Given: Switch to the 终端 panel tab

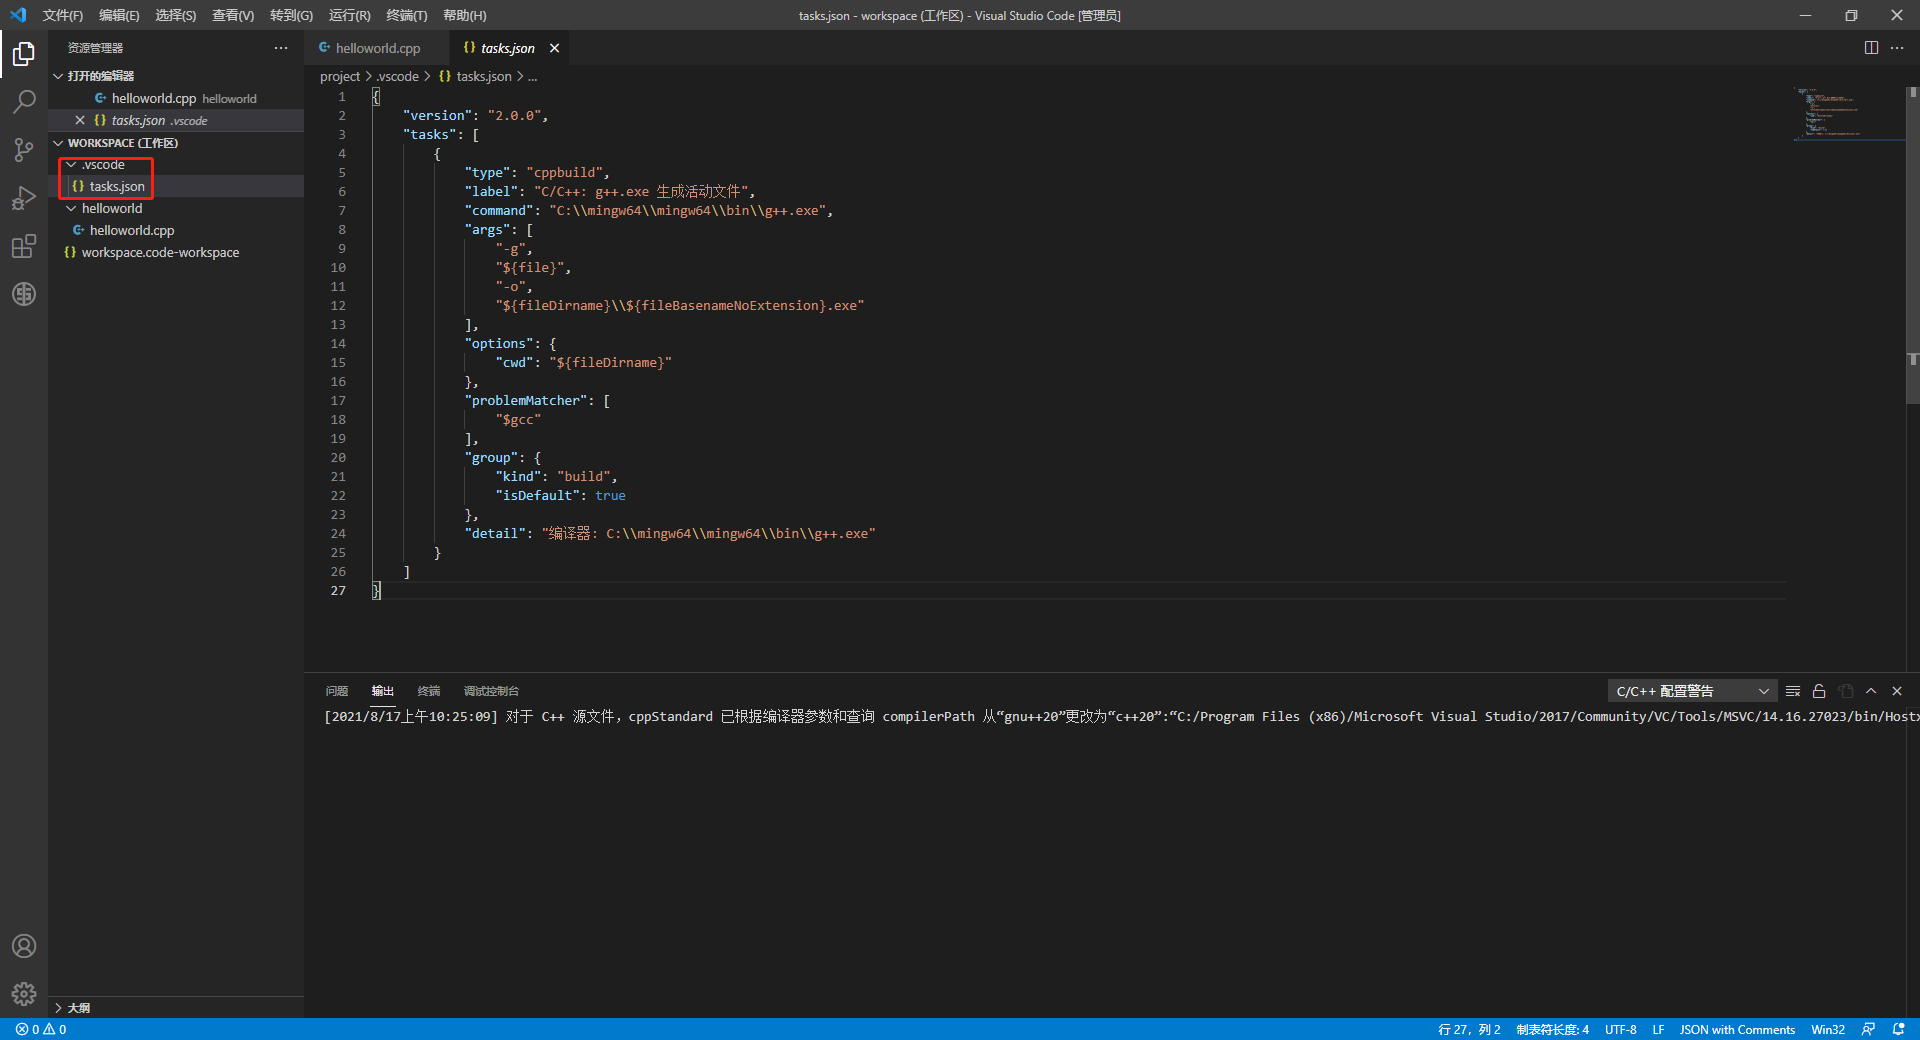Looking at the screenshot, I should [x=429, y=691].
